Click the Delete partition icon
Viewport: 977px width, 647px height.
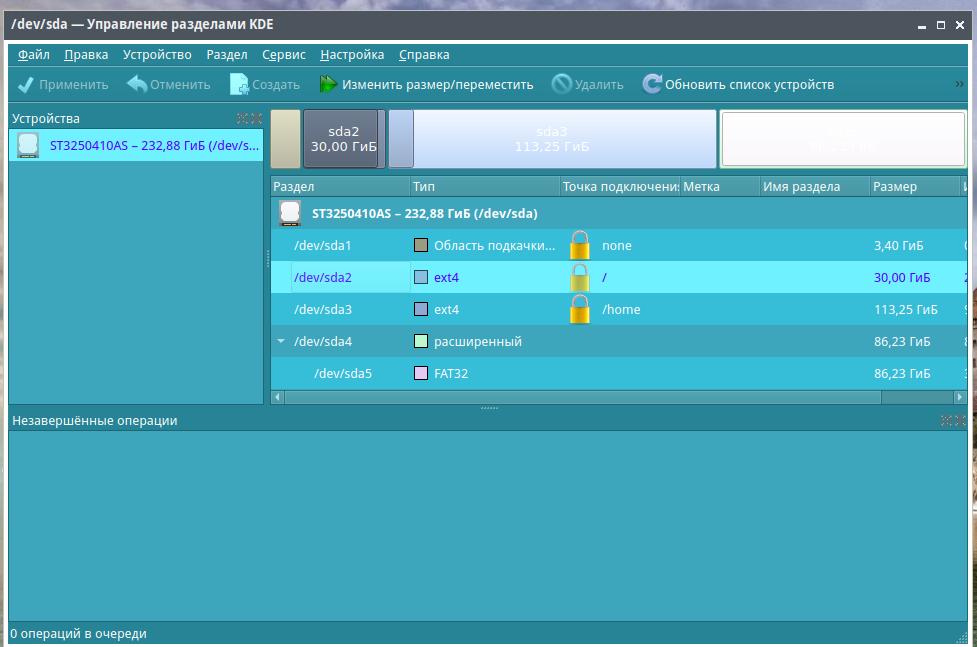tap(561, 84)
